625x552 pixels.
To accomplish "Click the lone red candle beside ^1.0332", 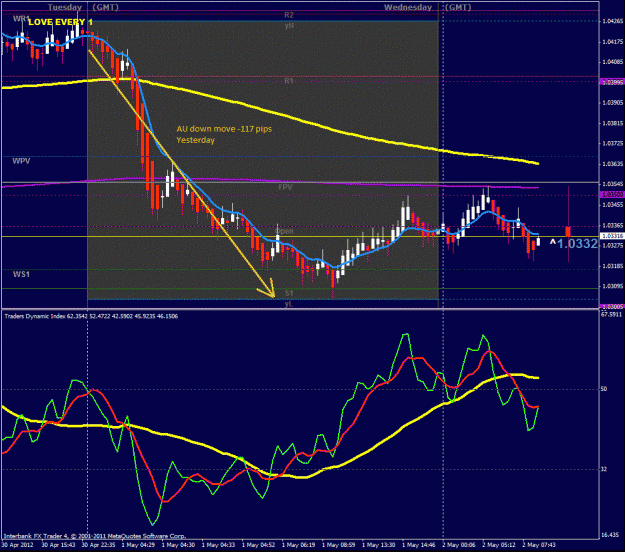I will 568,231.
